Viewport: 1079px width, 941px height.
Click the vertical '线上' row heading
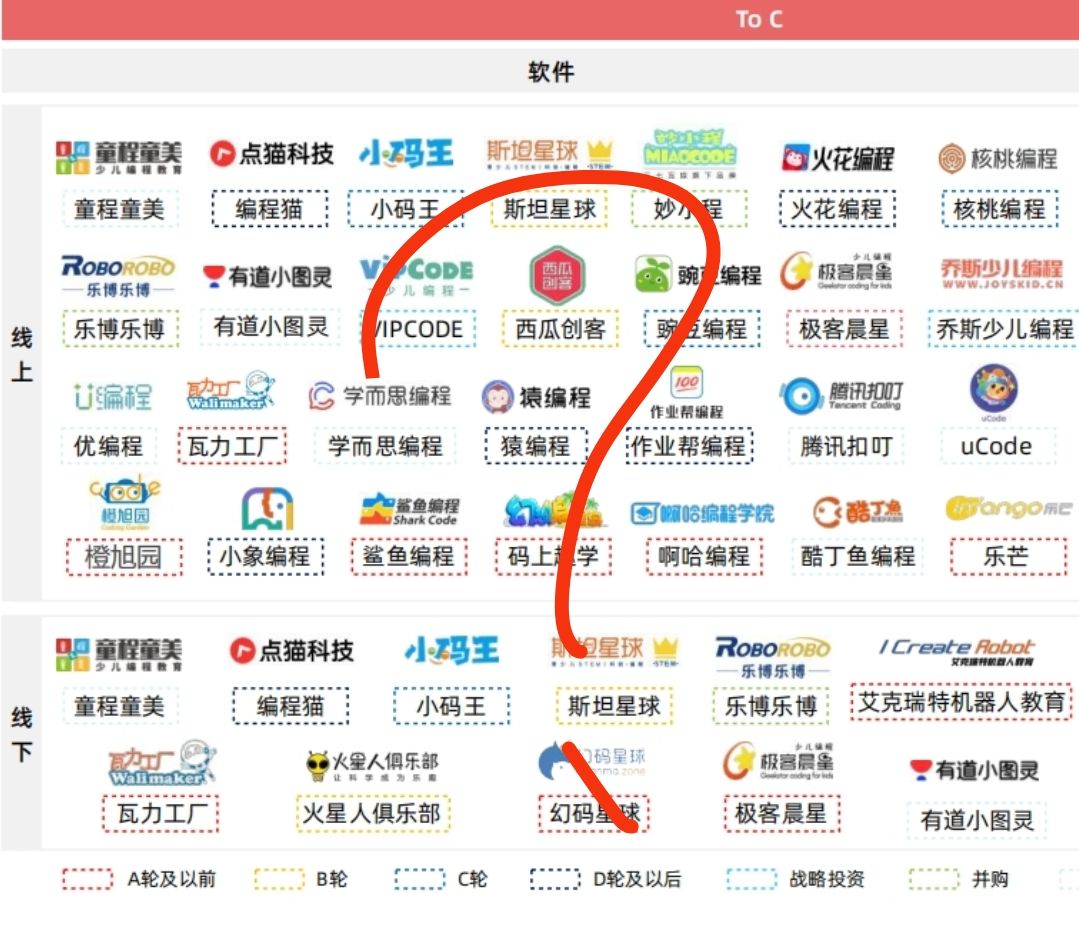(x=21, y=355)
